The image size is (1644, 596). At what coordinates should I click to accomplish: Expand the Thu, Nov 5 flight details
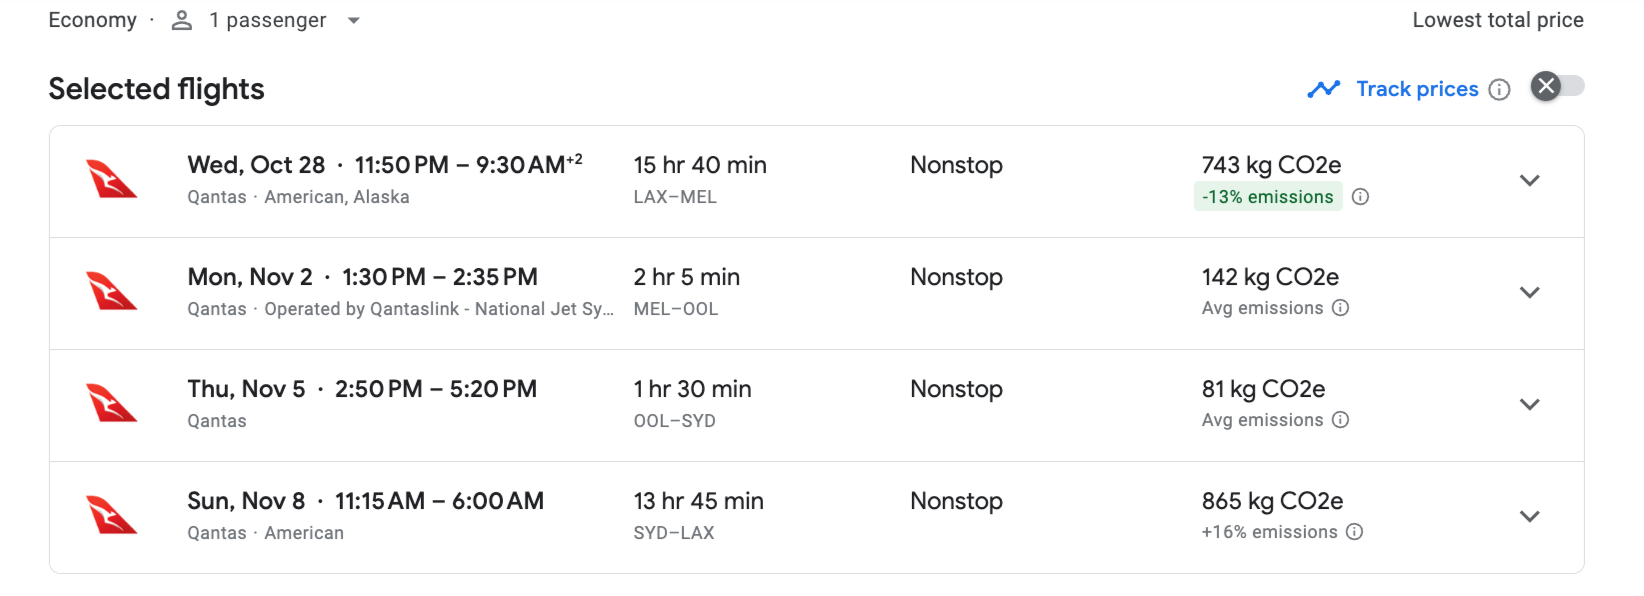pyautogui.click(x=1529, y=405)
